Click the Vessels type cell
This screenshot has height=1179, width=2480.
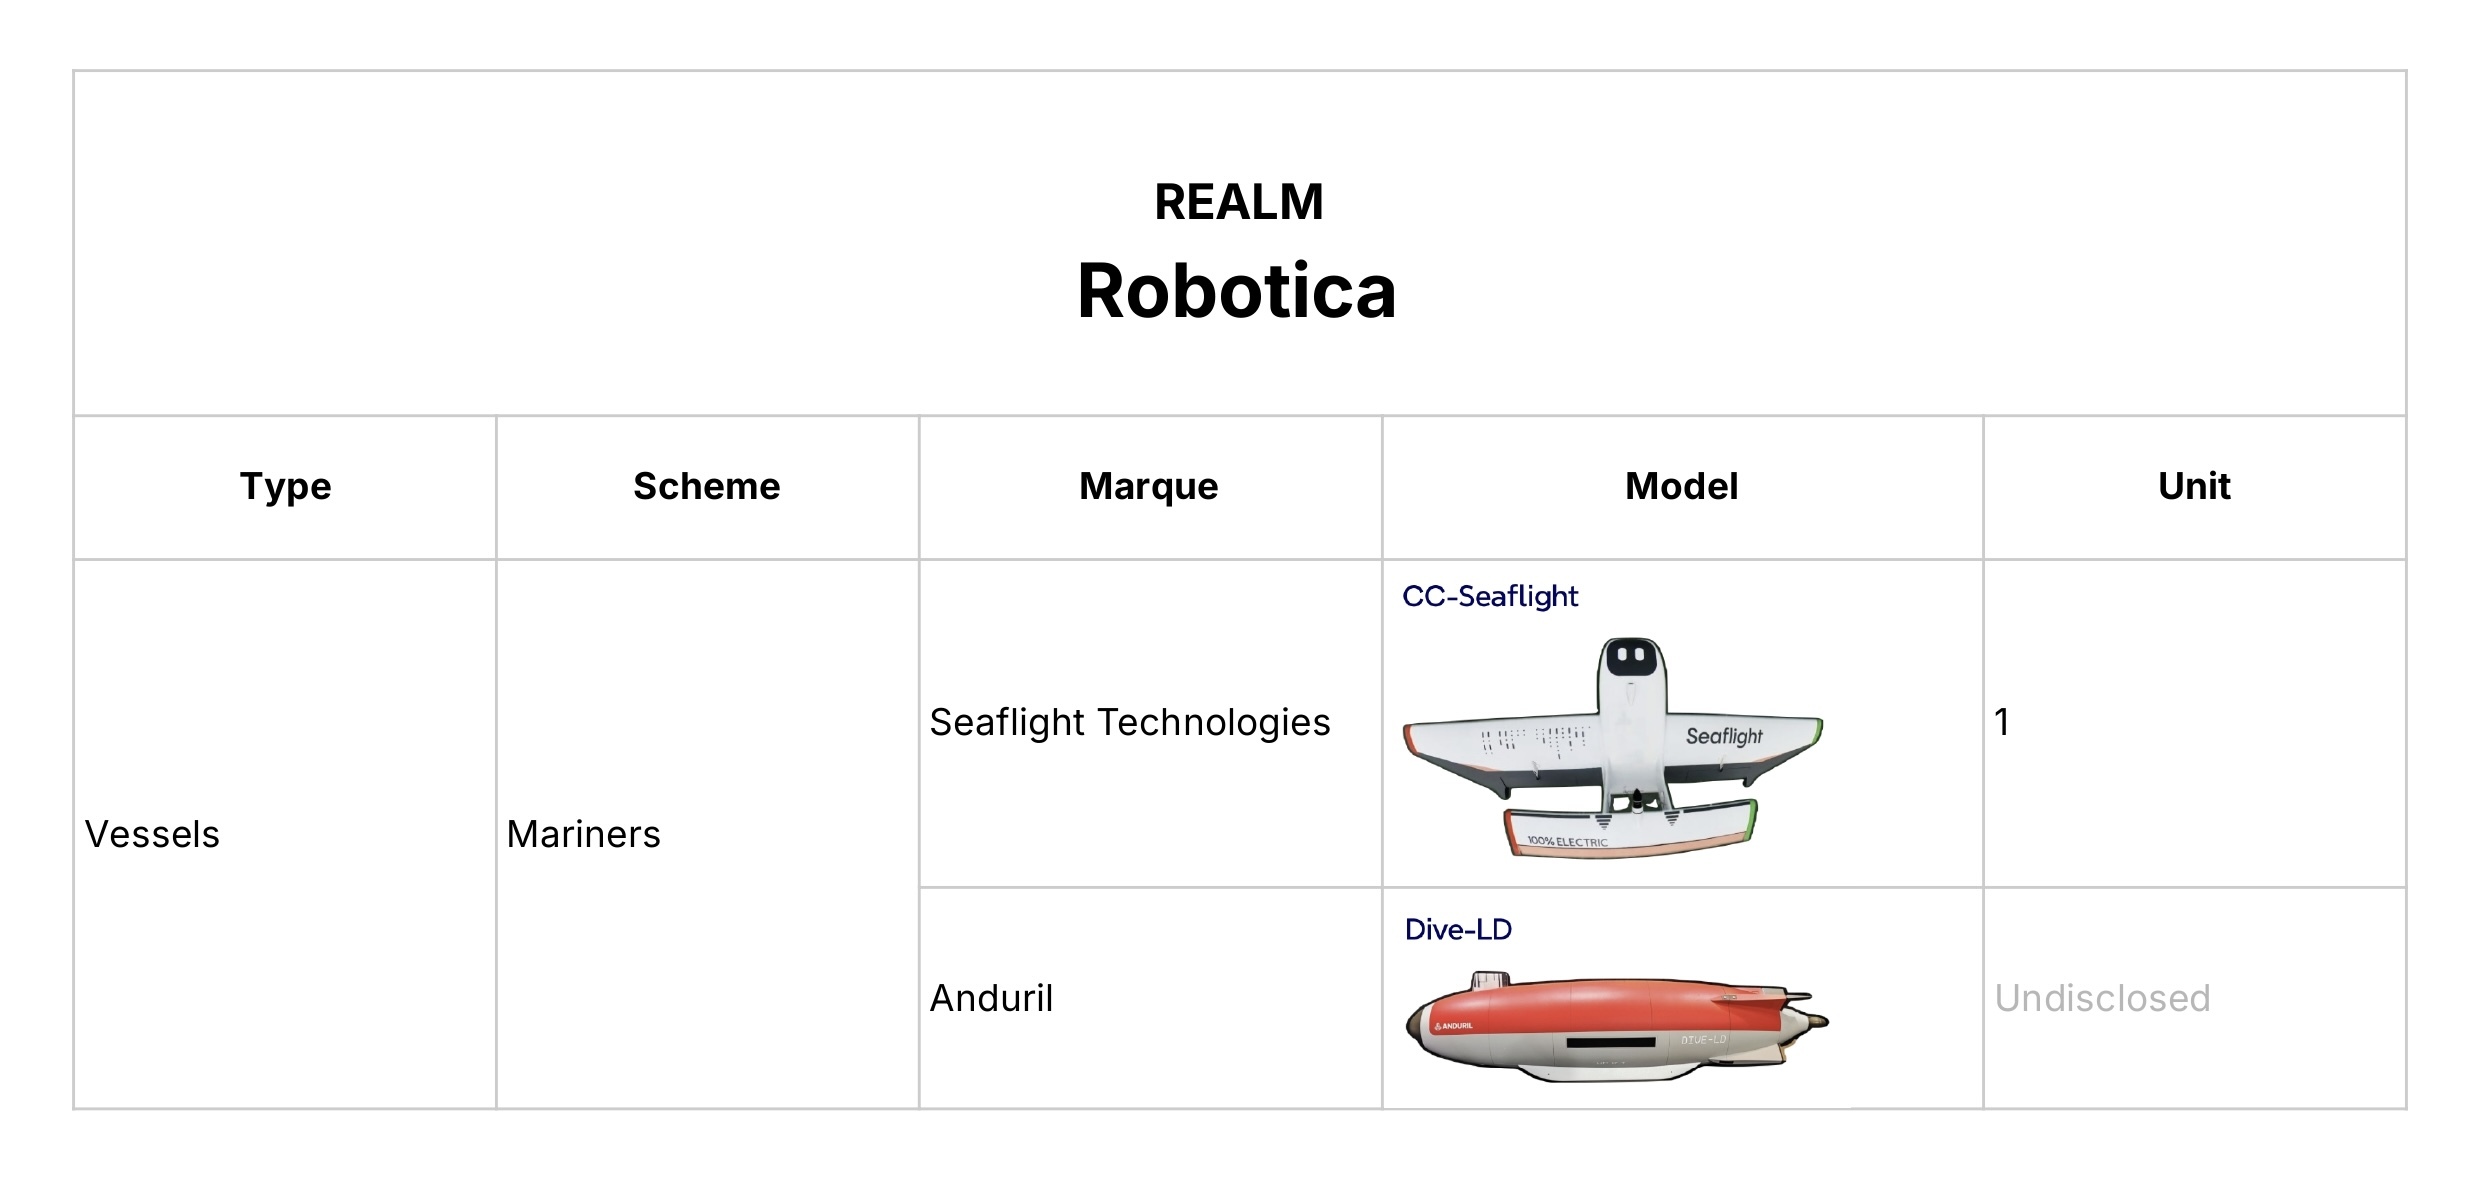pyautogui.click(x=152, y=834)
